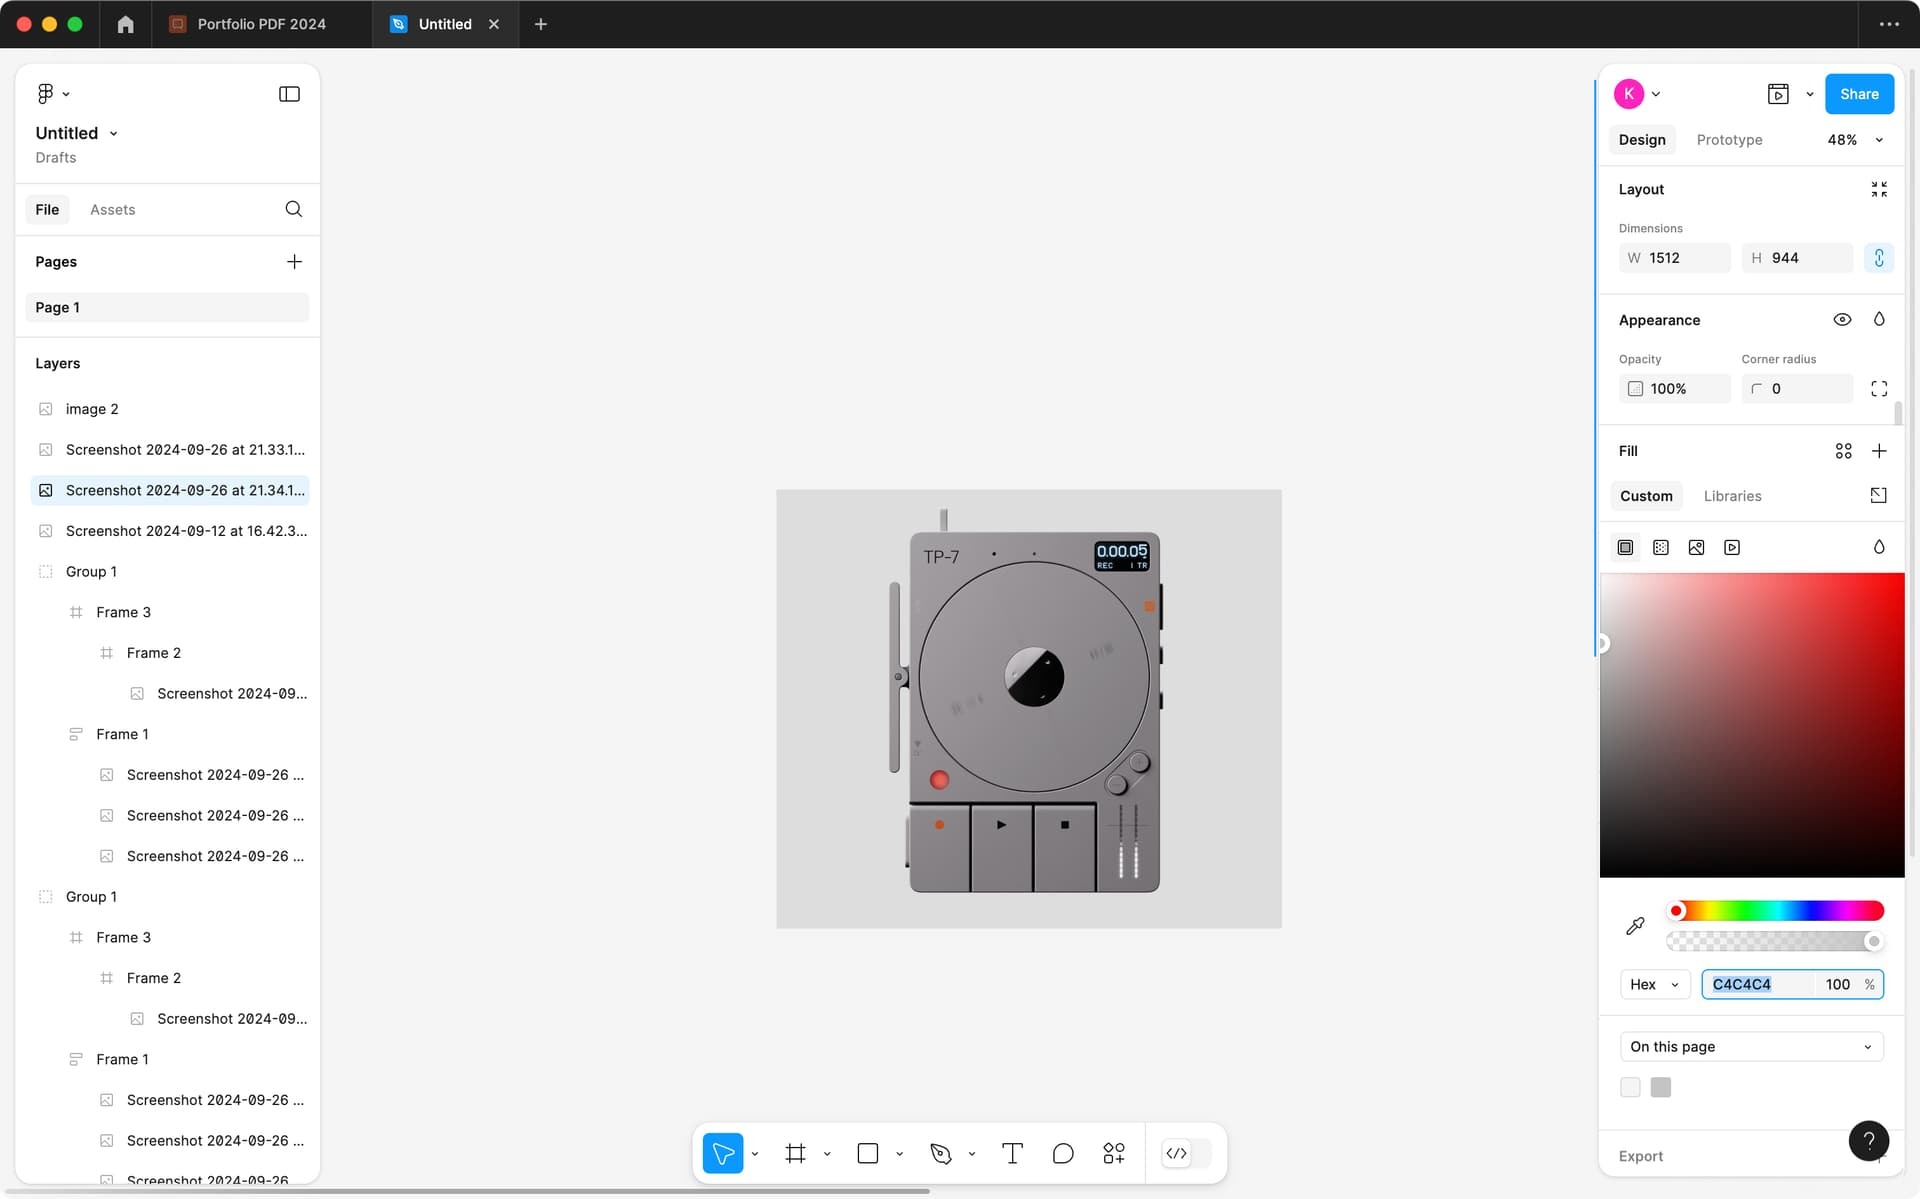Expand Move tool options chevron
The image size is (1920, 1199).
pyautogui.click(x=755, y=1154)
